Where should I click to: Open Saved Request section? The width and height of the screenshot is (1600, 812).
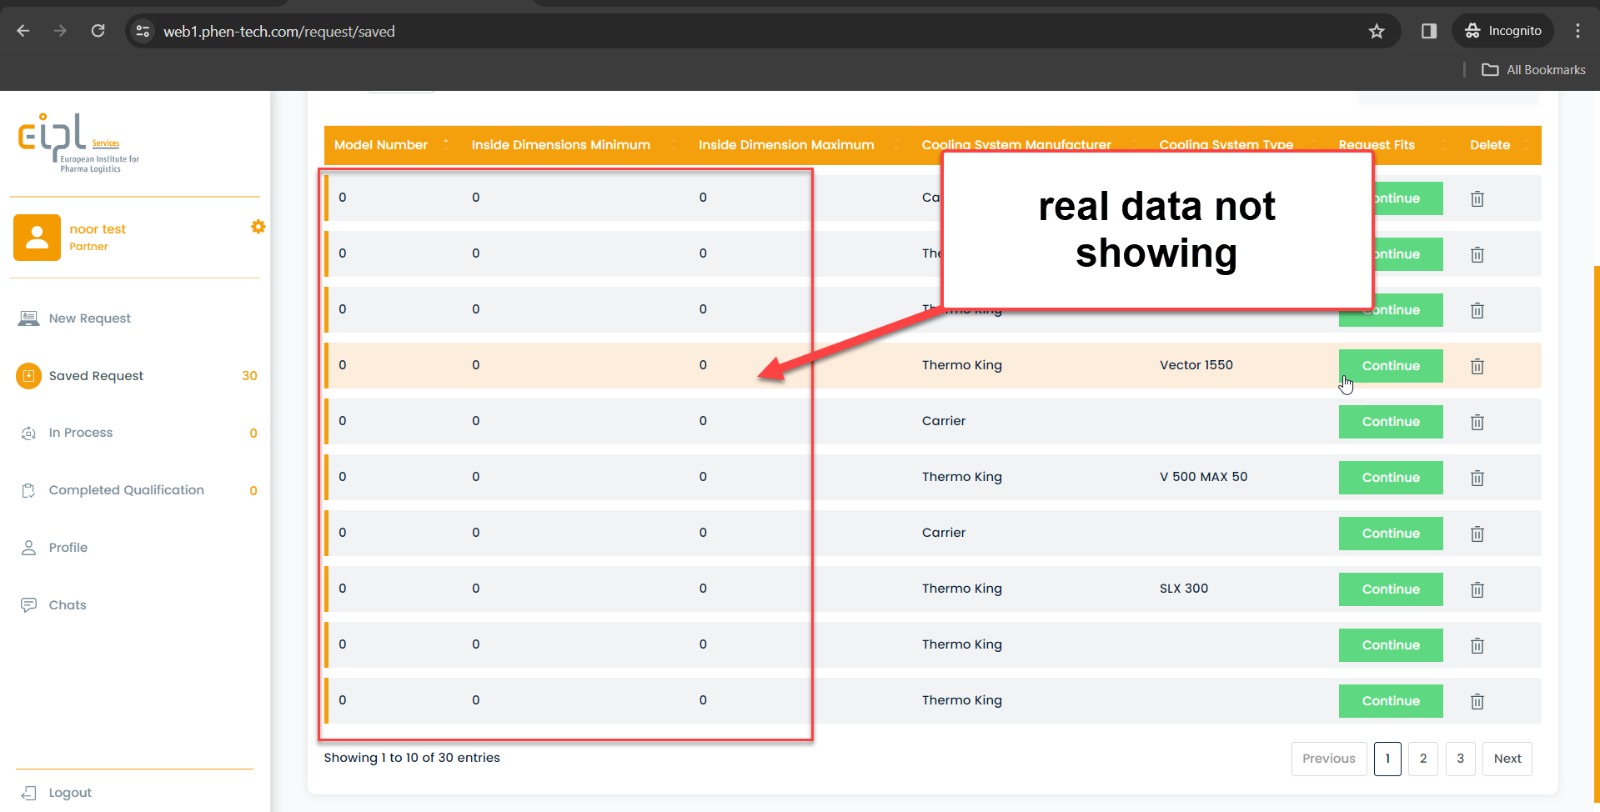(96, 376)
